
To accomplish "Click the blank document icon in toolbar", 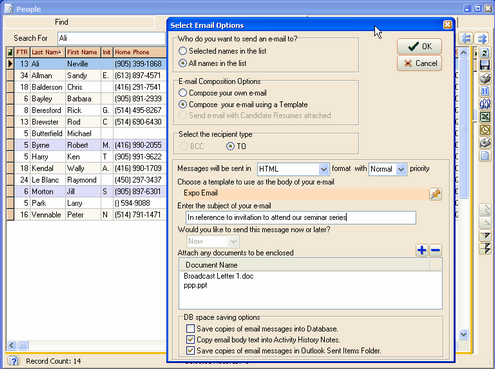I will coord(485,156).
